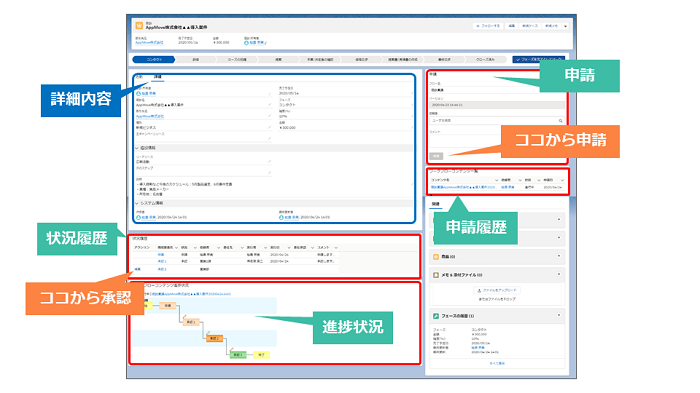Focus the approver user lookup input field
700x393 pixels.
click(x=496, y=121)
